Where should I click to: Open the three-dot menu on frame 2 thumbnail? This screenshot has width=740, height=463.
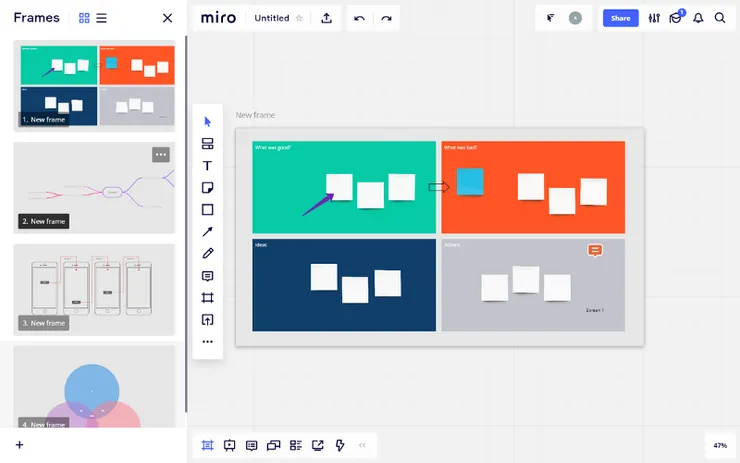pos(161,154)
